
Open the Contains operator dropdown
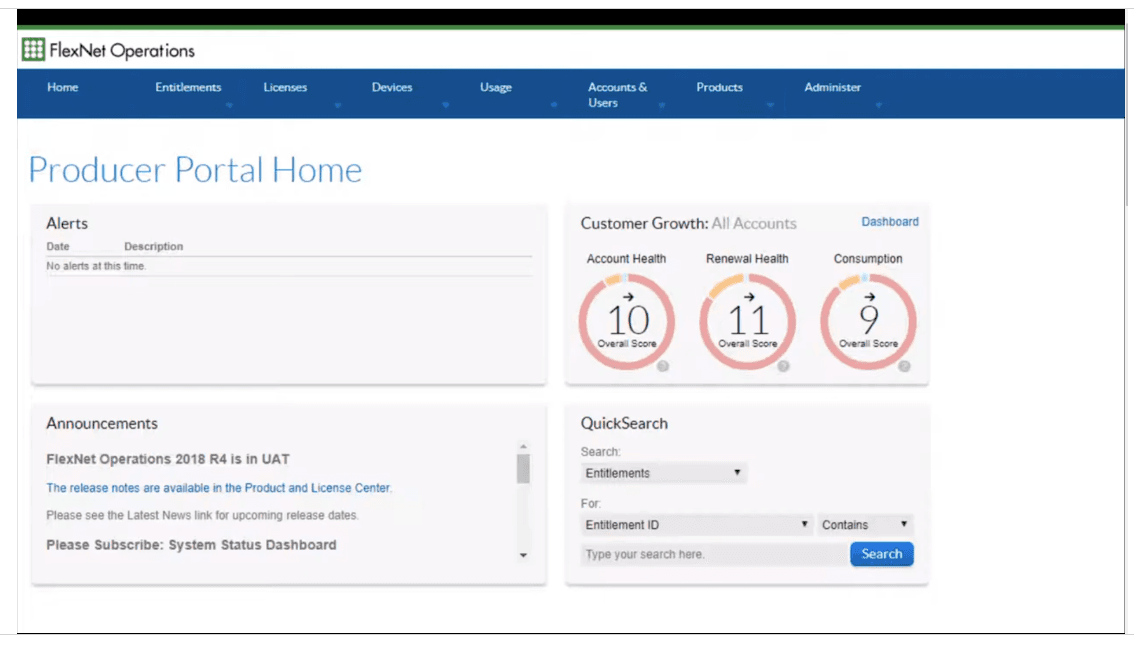tap(866, 524)
